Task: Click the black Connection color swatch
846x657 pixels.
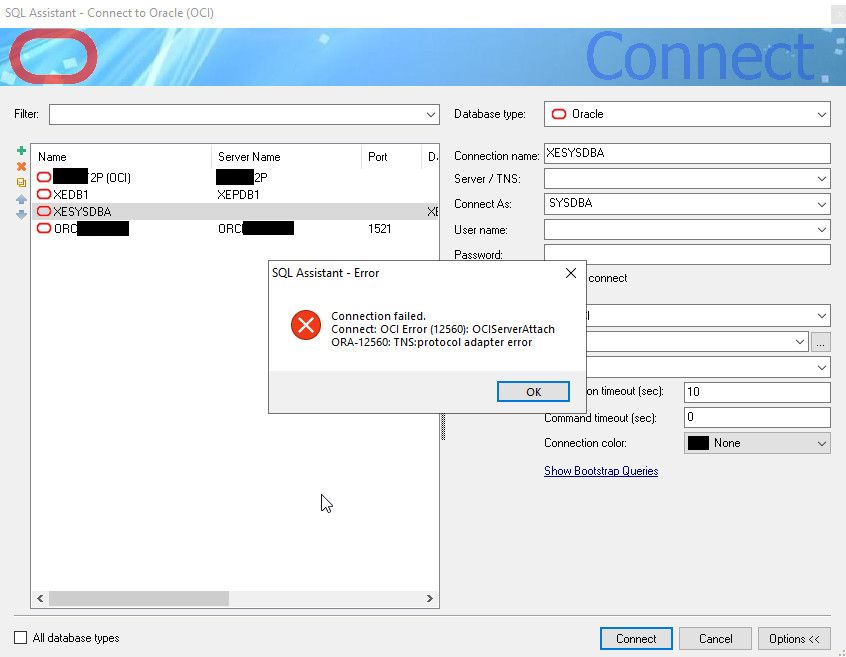Action: click(698, 443)
